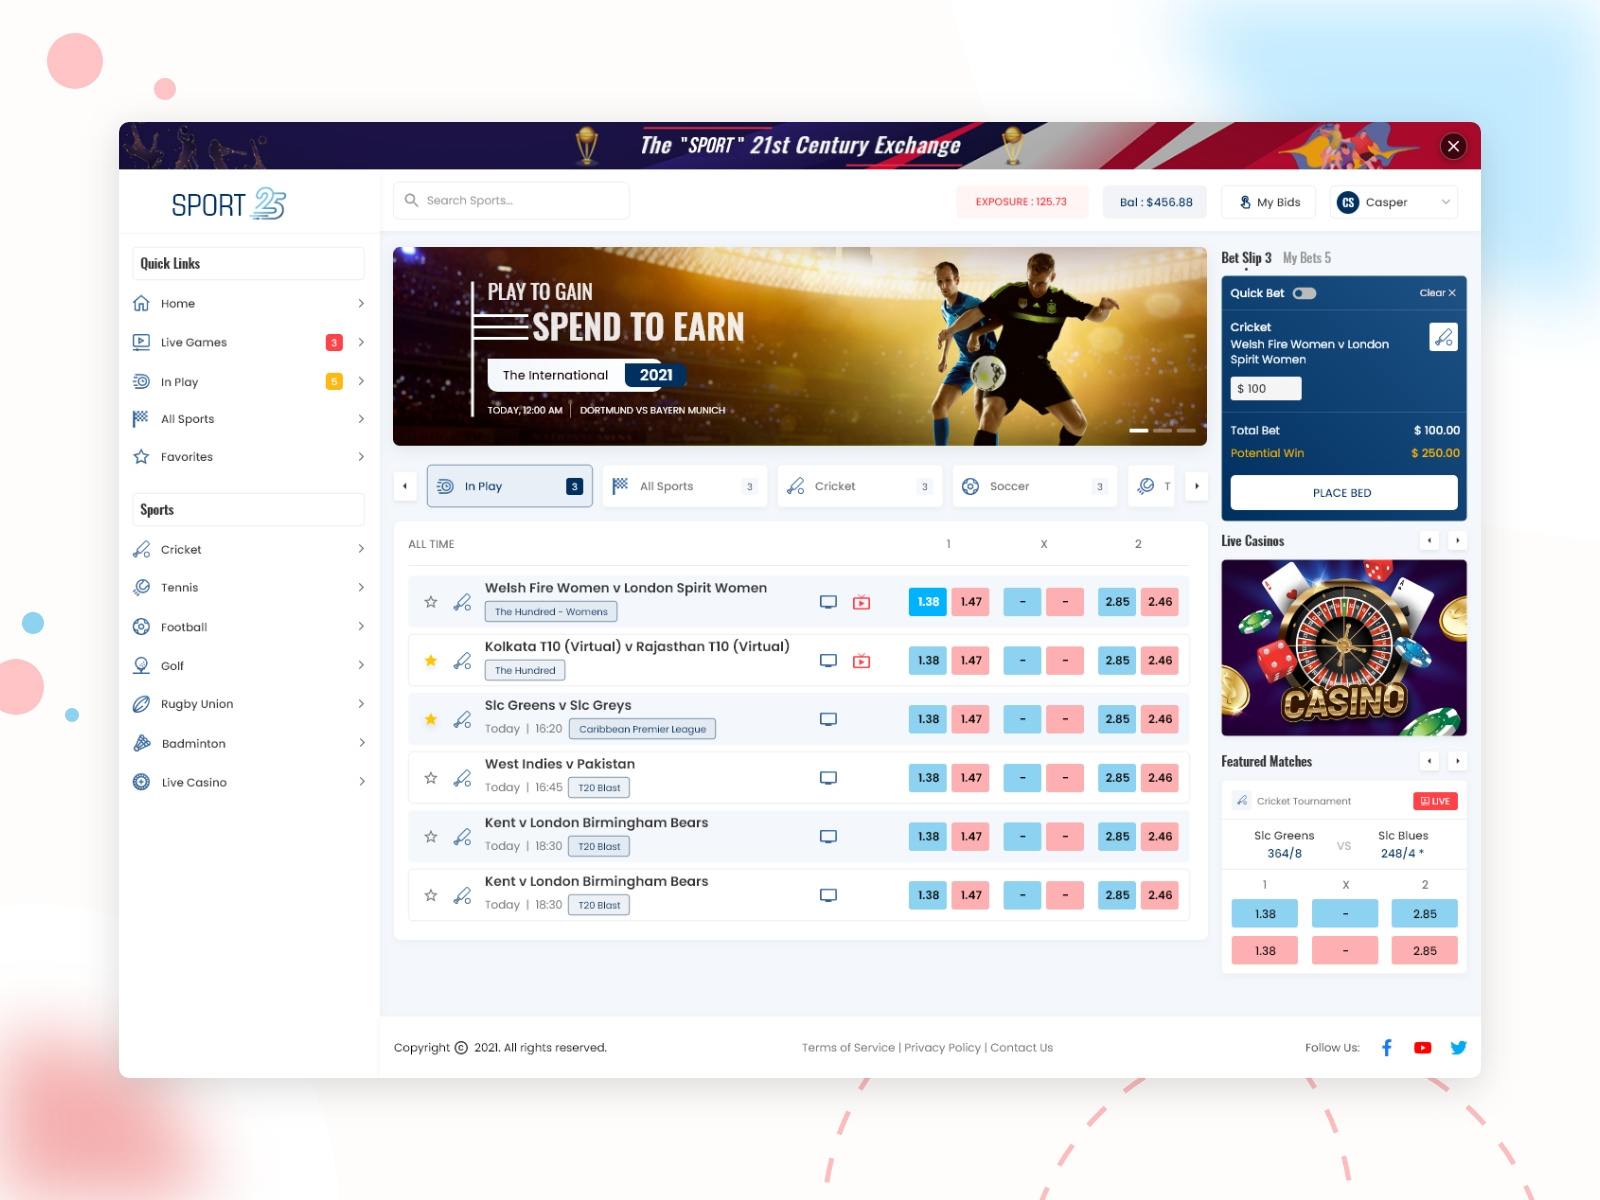The height and width of the screenshot is (1200, 1600).
Task: Open the Privacy Policy link
Action: pos(942,1048)
